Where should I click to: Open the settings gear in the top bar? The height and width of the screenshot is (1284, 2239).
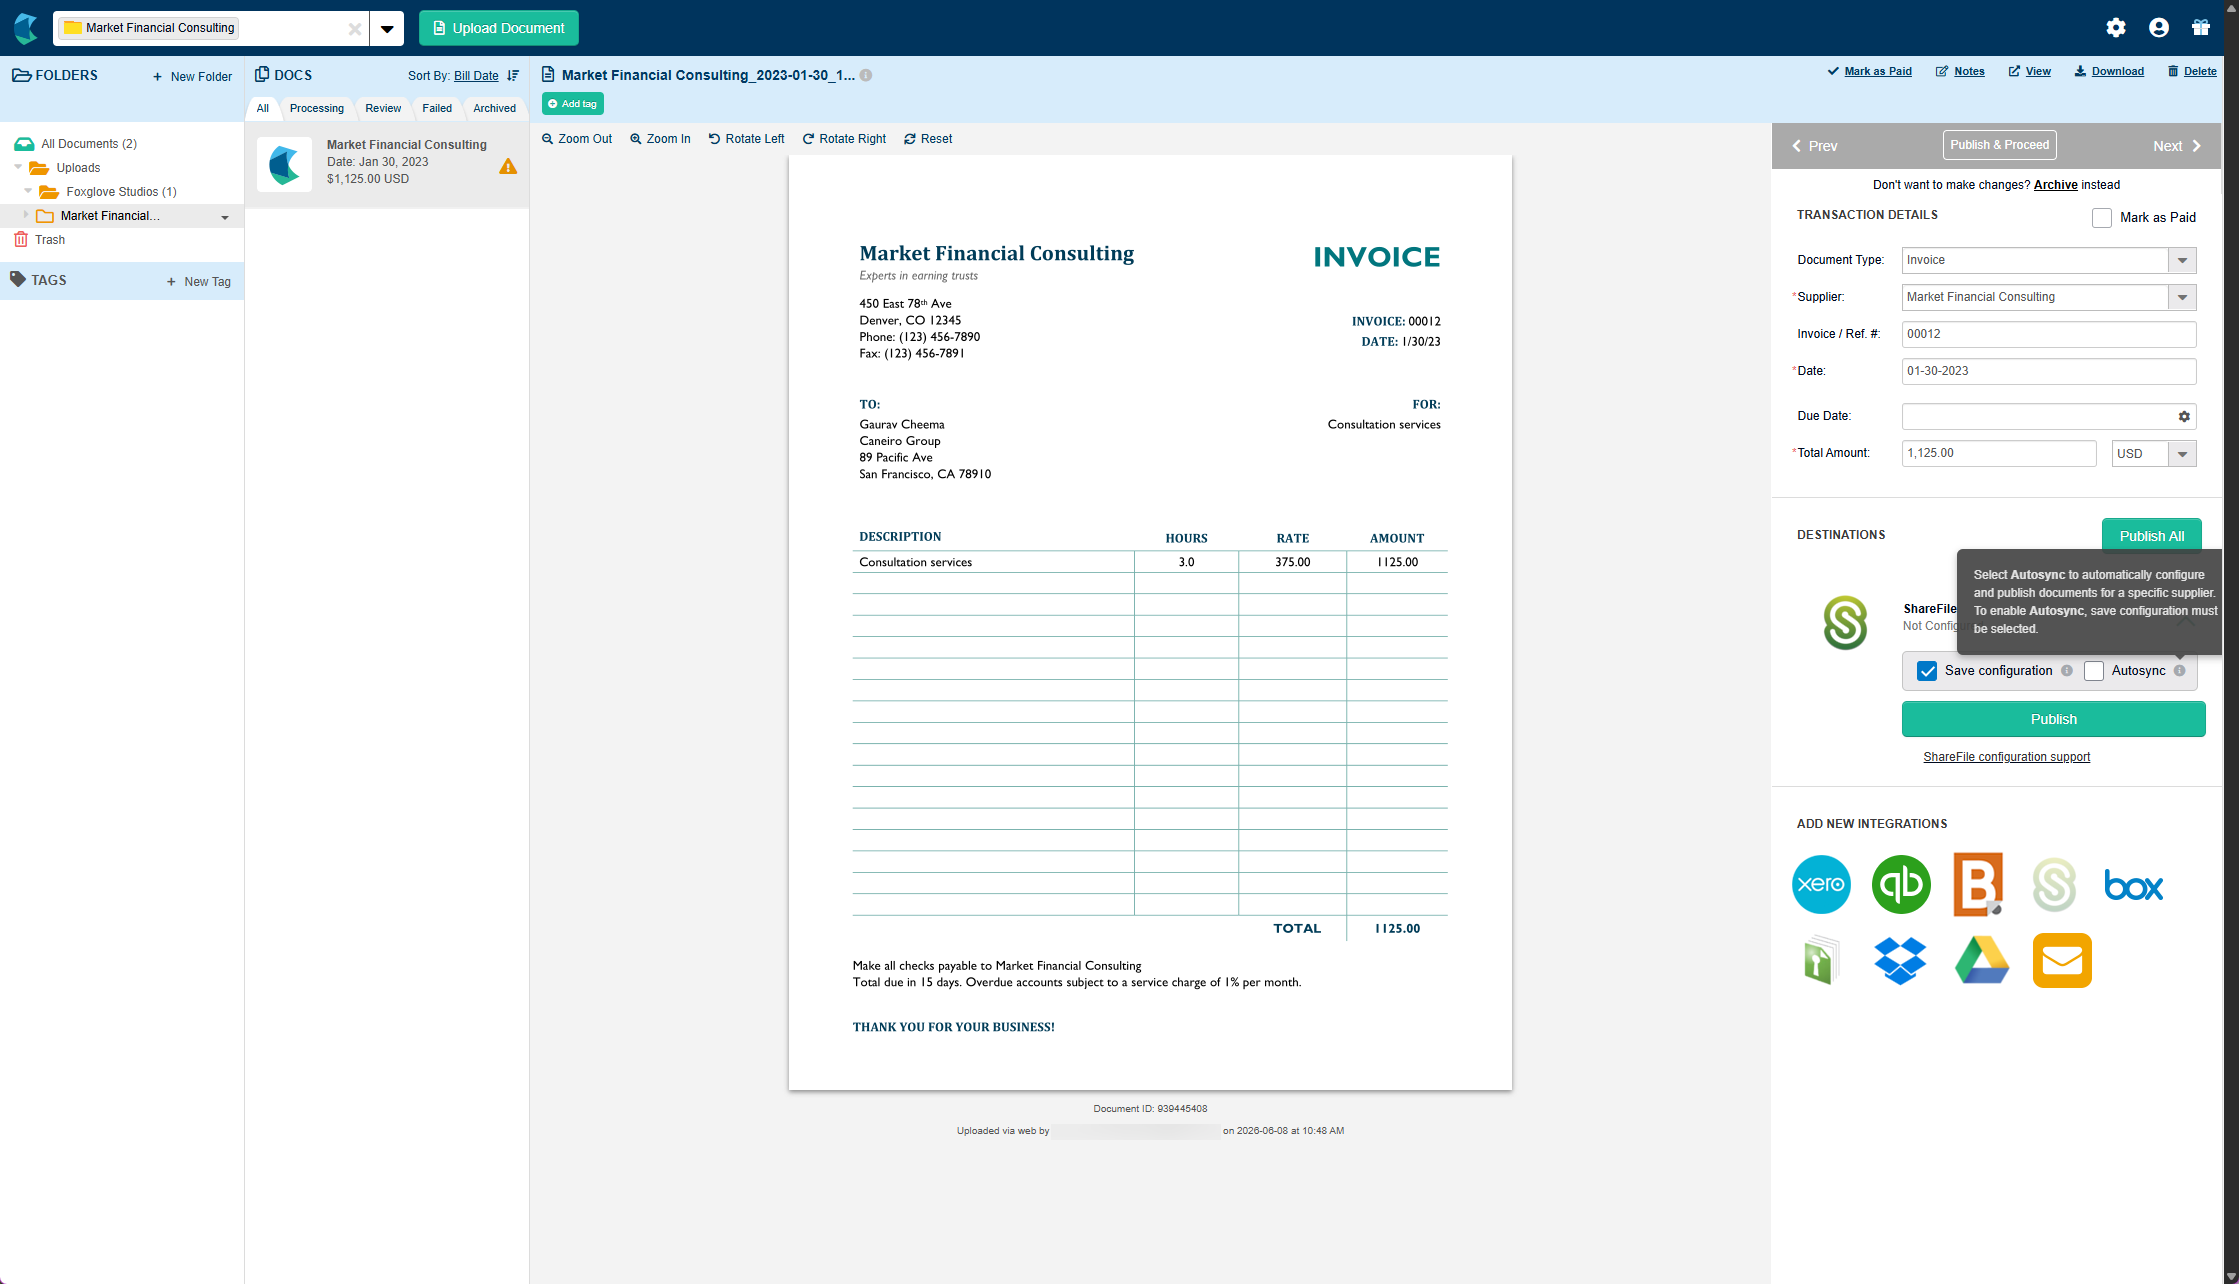(2116, 28)
